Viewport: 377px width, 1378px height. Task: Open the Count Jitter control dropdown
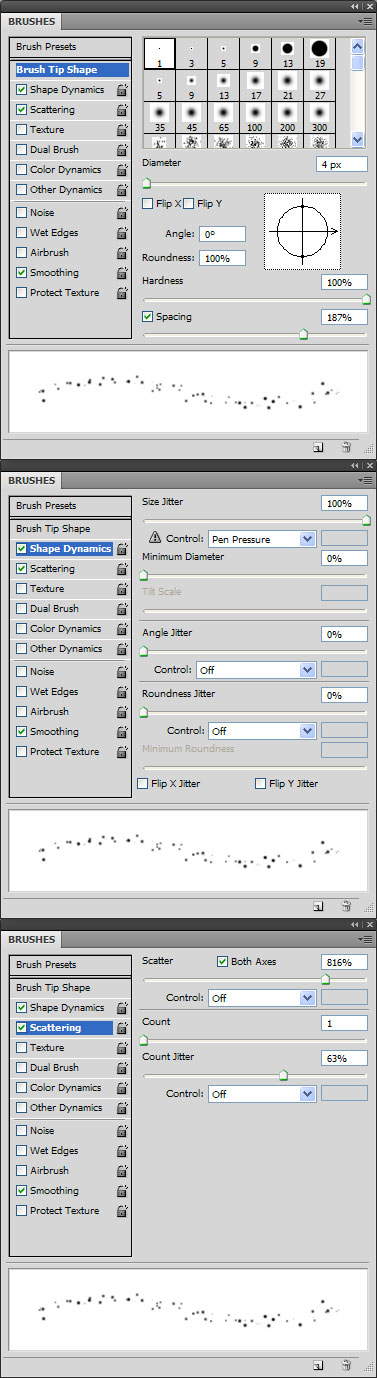click(262, 1094)
